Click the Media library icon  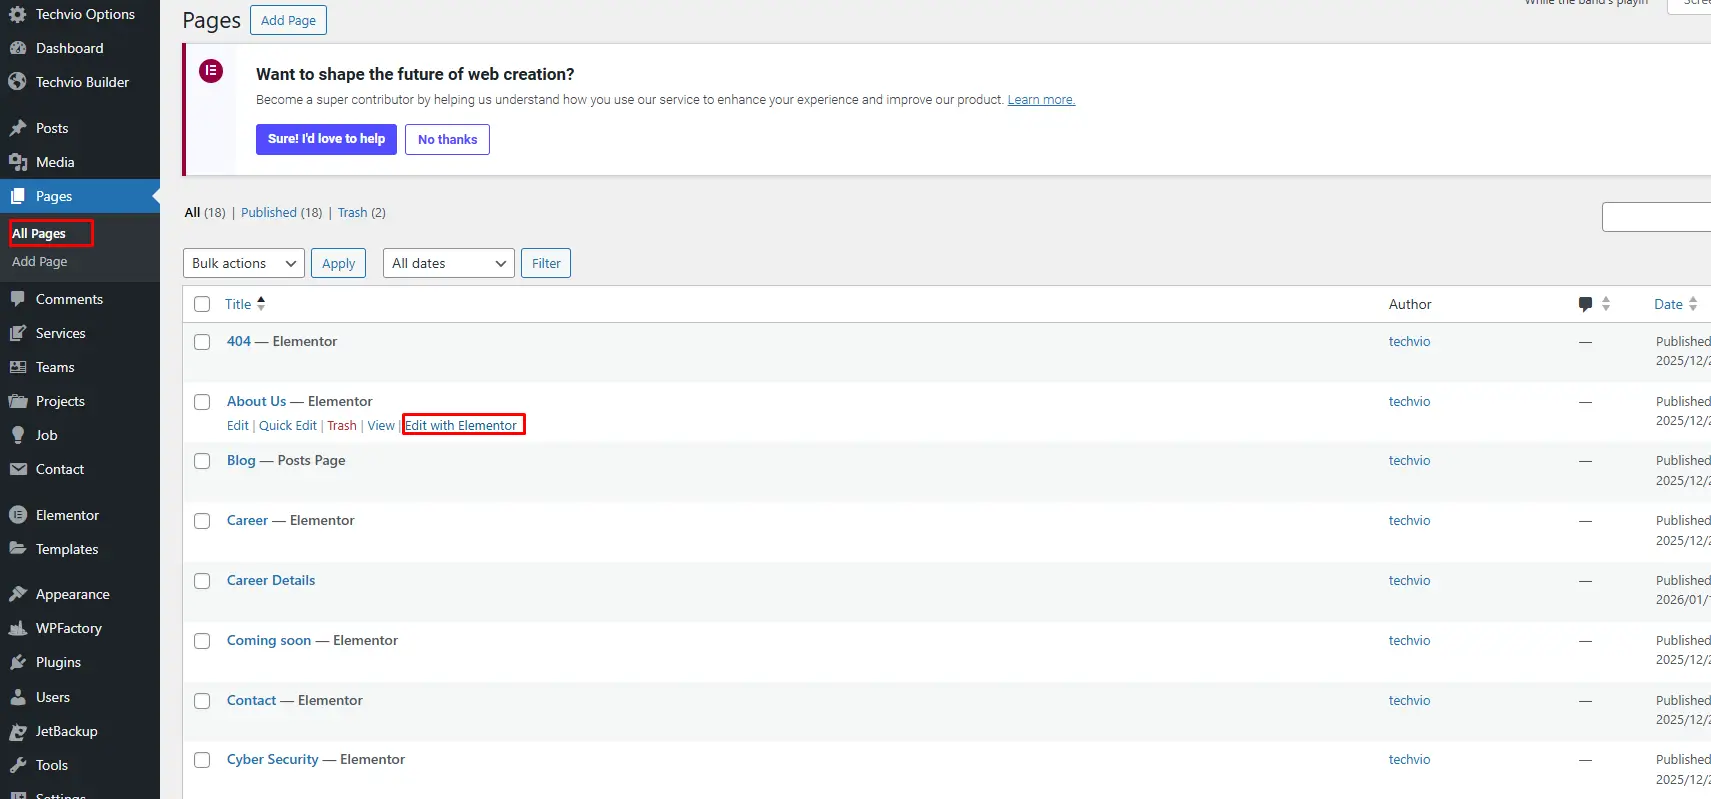pyautogui.click(x=17, y=162)
